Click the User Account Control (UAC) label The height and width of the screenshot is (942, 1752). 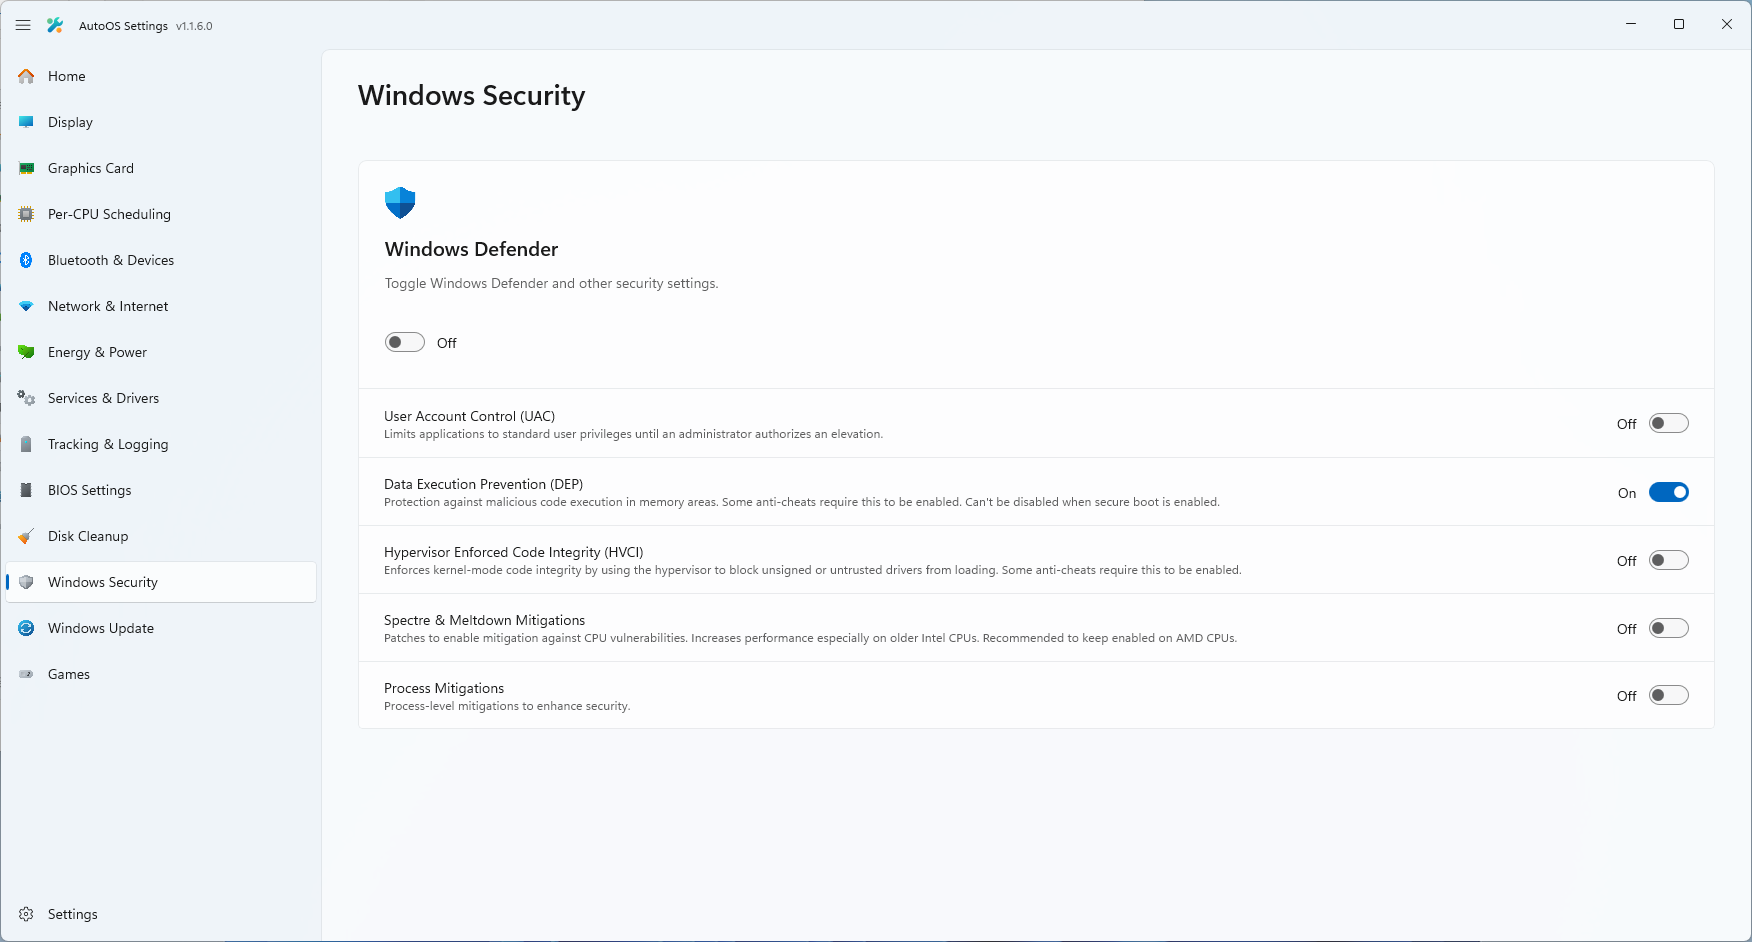coord(469,416)
